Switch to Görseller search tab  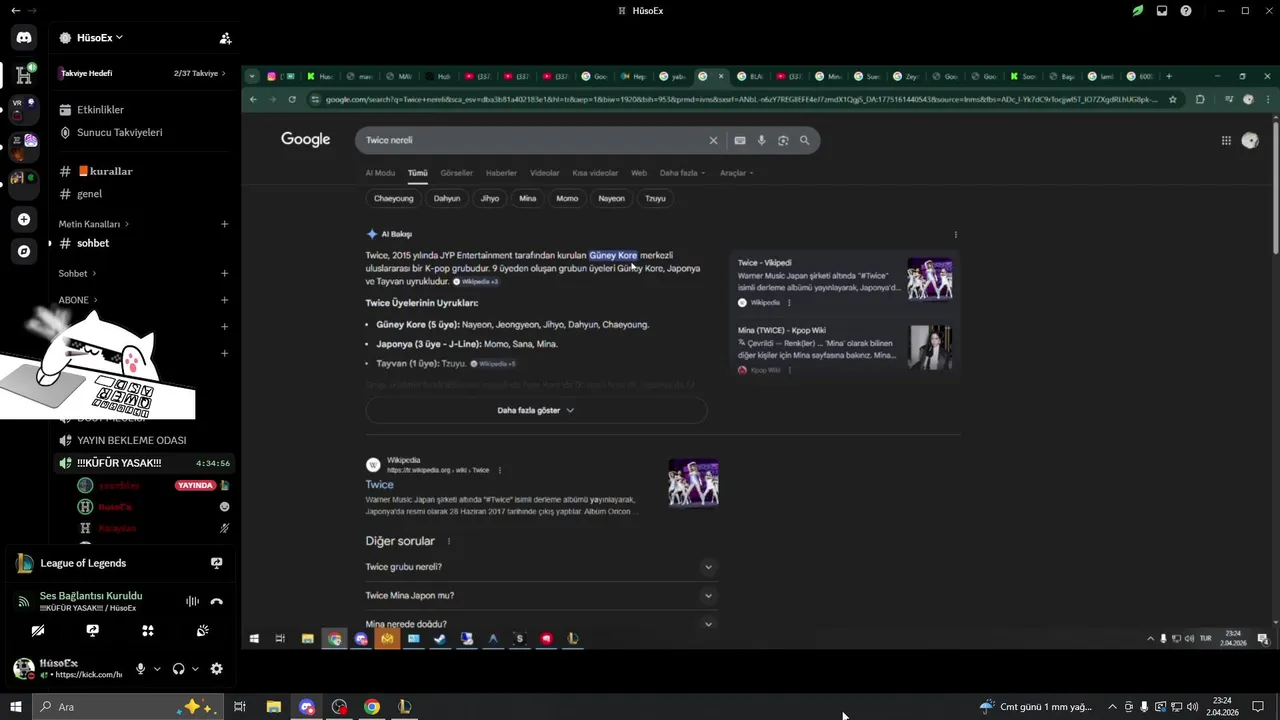(x=456, y=173)
